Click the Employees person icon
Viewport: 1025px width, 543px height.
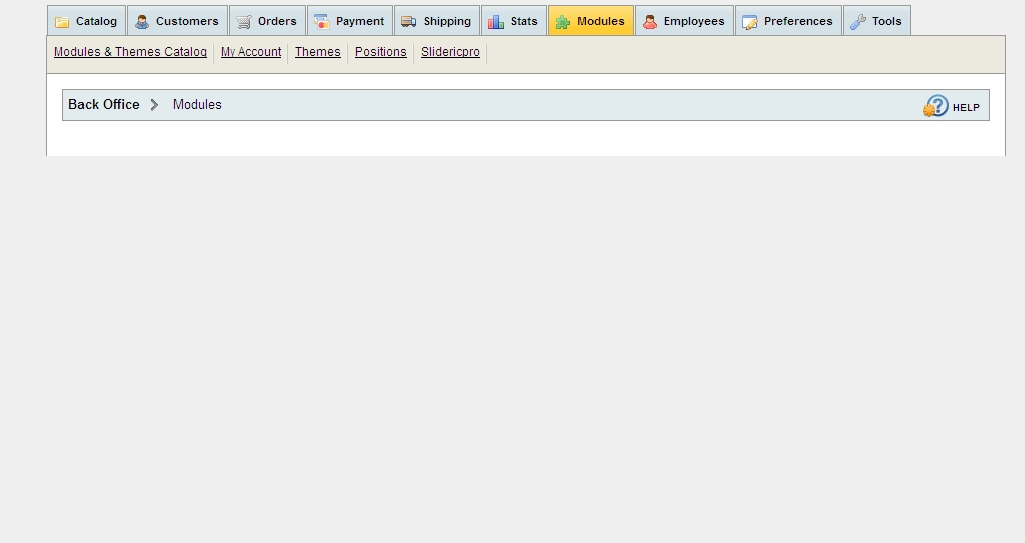click(650, 22)
